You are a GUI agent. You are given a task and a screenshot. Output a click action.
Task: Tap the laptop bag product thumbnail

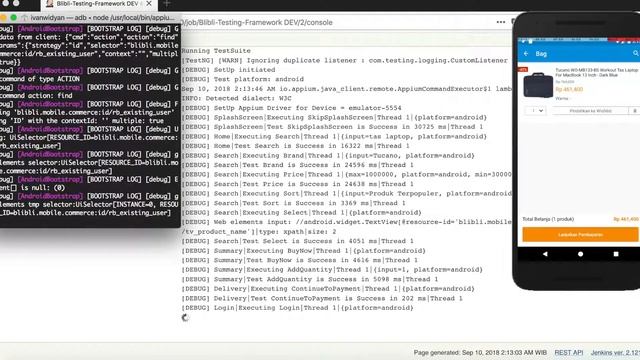pyautogui.click(x=538, y=85)
